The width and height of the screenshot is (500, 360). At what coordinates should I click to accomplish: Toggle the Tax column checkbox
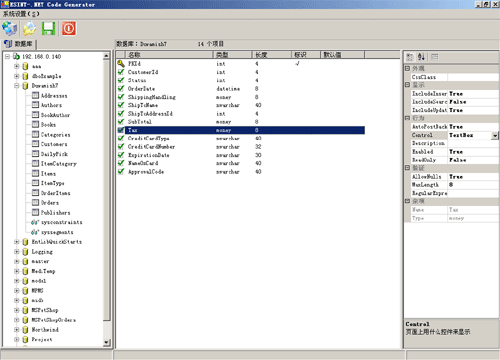click(x=121, y=130)
